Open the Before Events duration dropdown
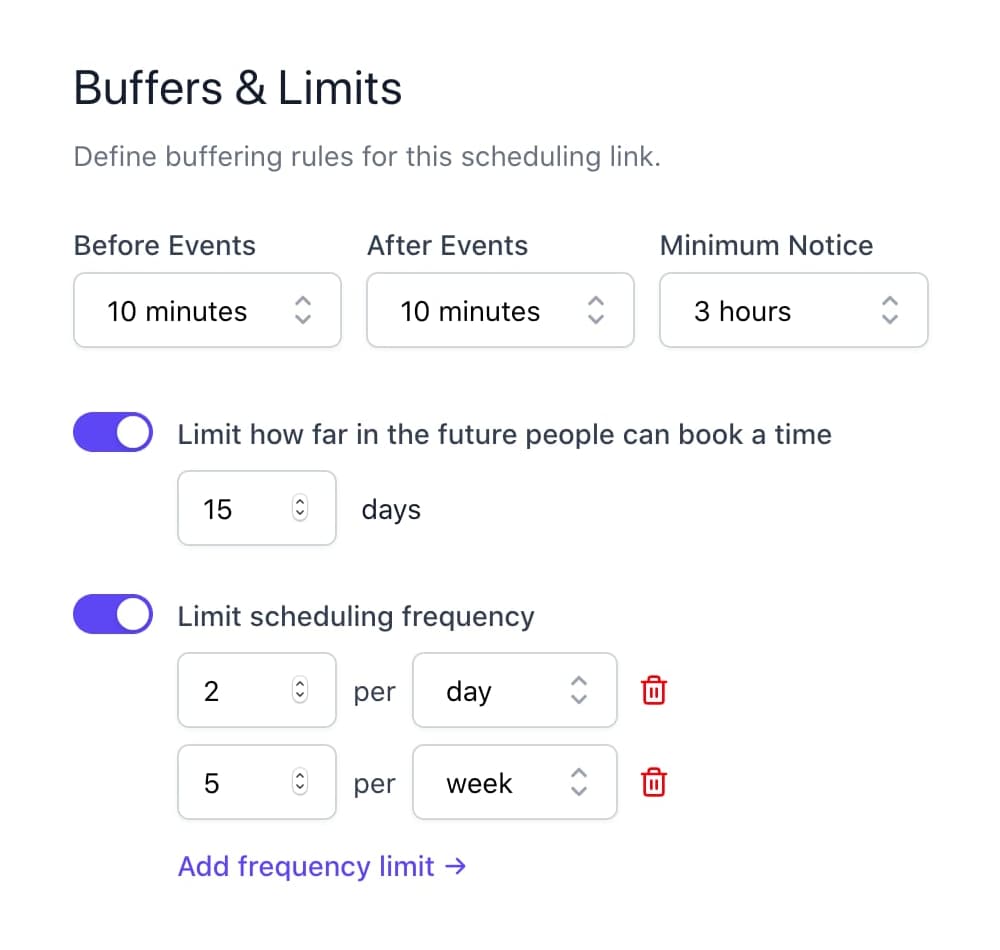Screen dimensions: 1000x950 pyautogui.click(x=207, y=311)
